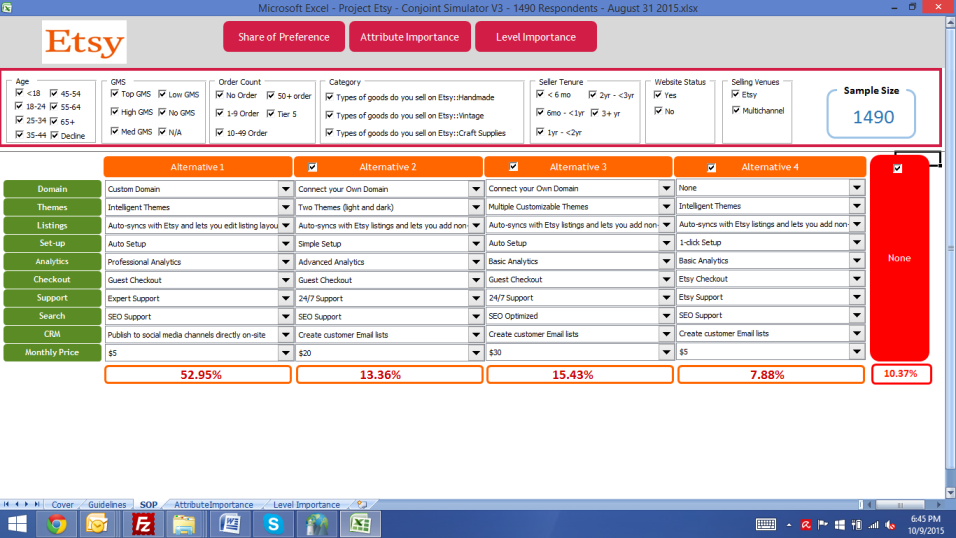
Task: Open the on-screen keyboard tray icon
Action: tap(767, 524)
